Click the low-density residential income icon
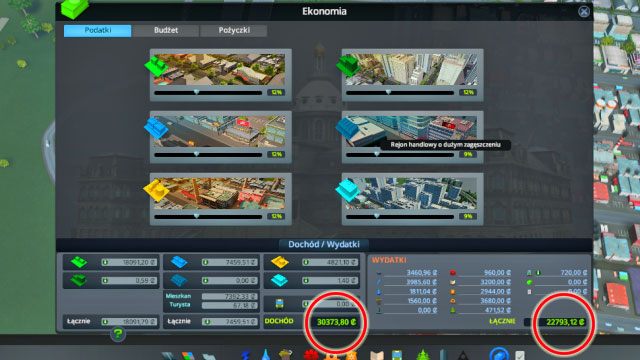 (x=79, y=262)
